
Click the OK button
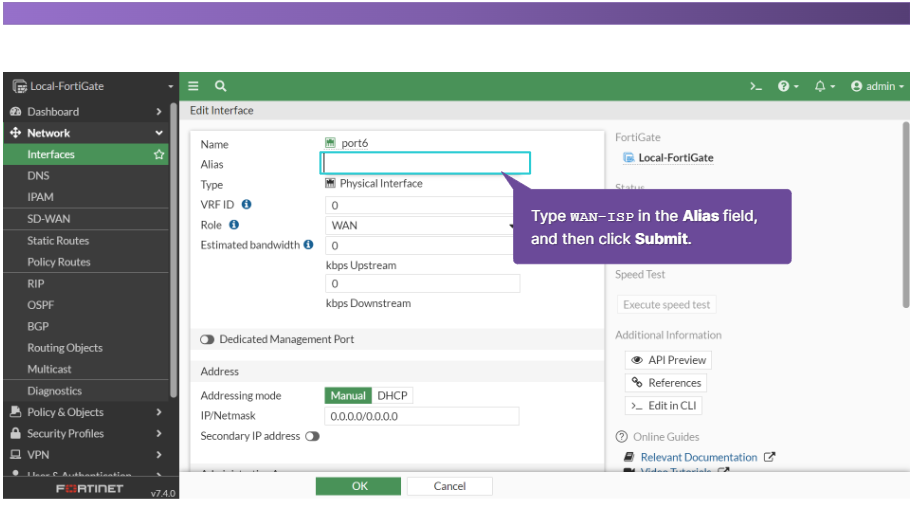pos(358,486)
